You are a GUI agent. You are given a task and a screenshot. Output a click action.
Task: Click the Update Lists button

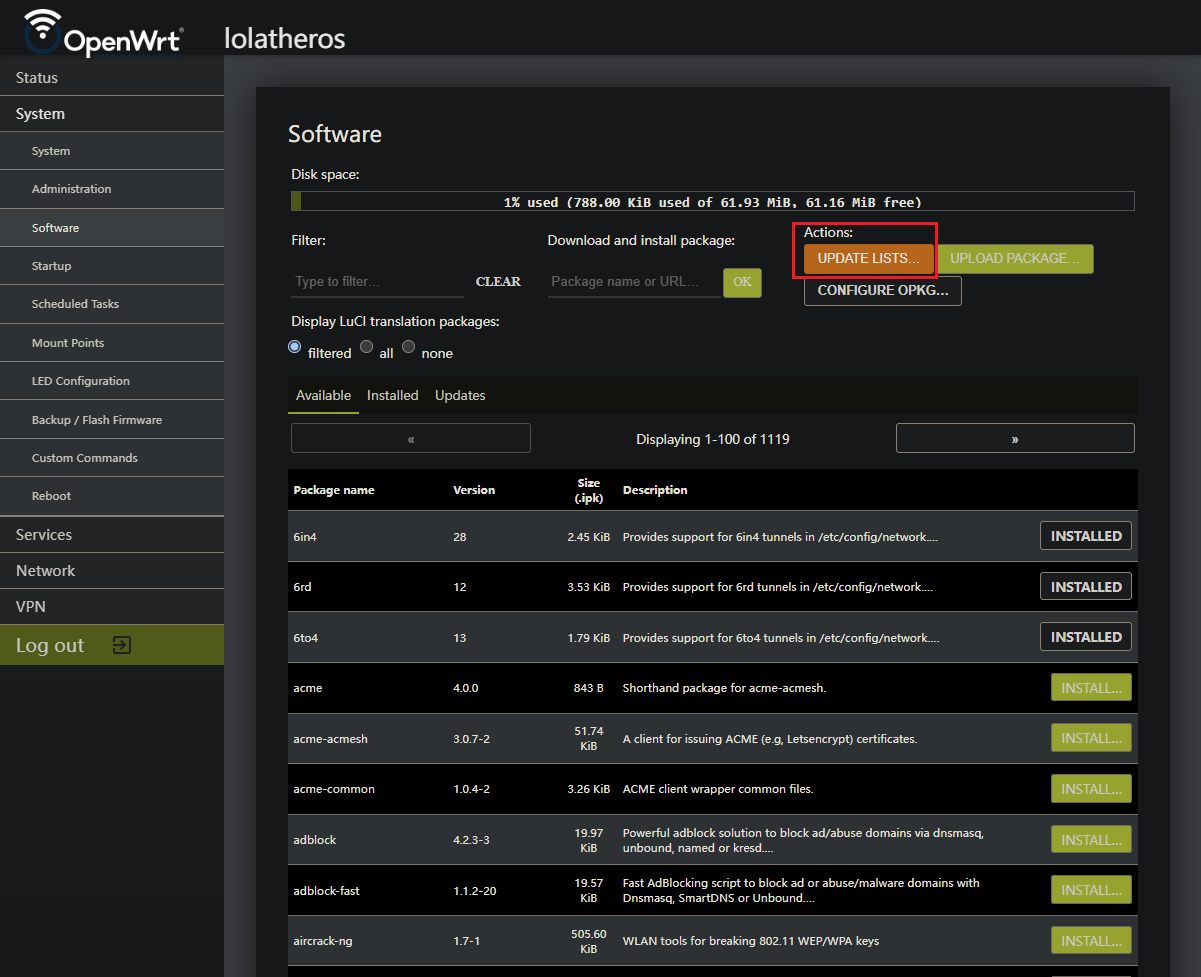coord(869,259)
